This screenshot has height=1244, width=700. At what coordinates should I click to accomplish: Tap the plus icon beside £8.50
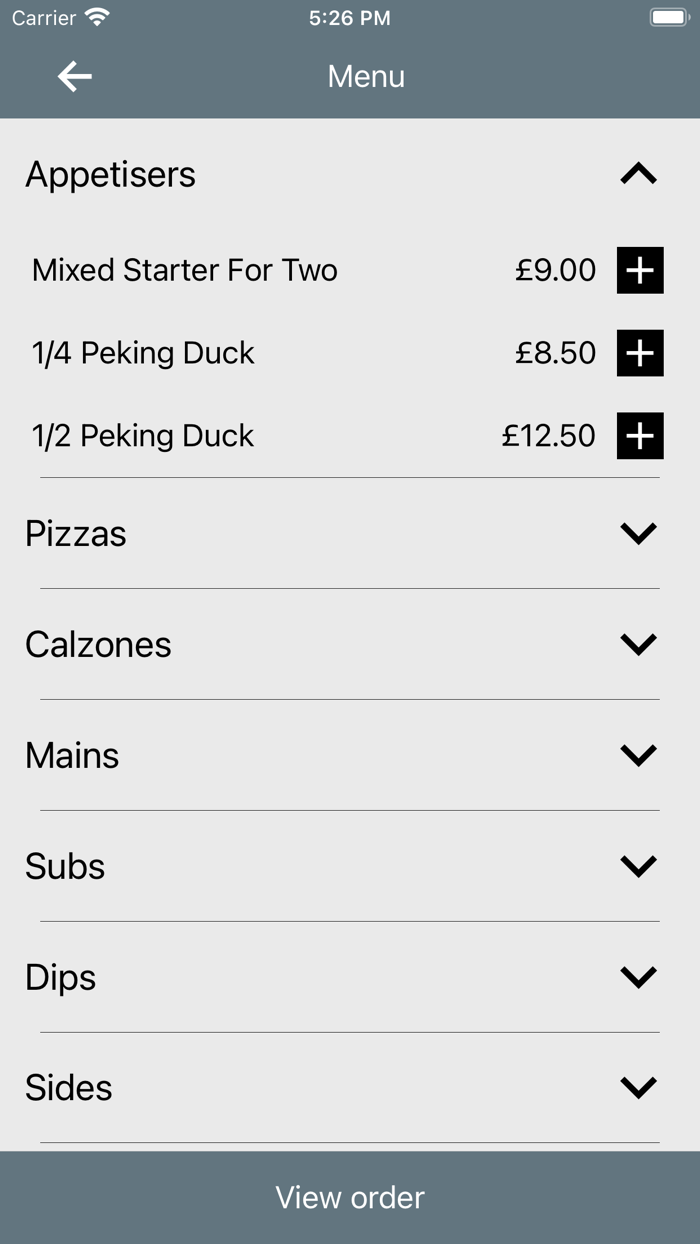[640, 353]
